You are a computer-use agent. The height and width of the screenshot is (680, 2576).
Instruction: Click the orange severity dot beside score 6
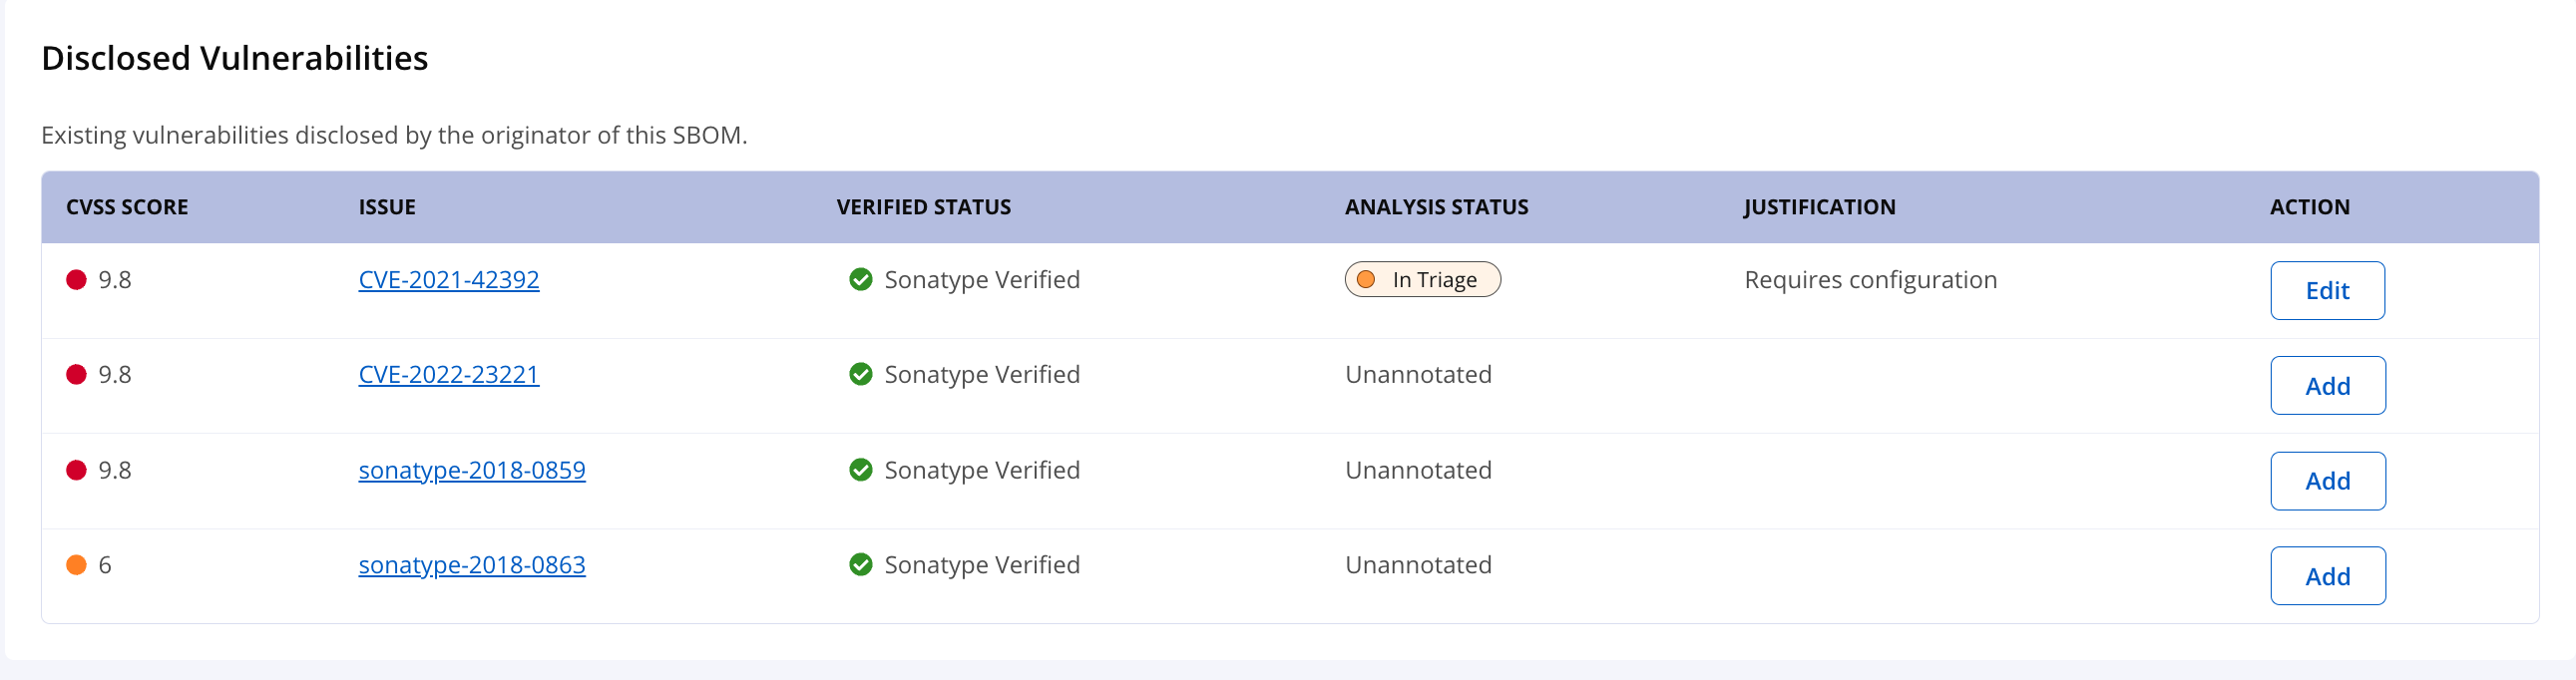tap(76, 565)
